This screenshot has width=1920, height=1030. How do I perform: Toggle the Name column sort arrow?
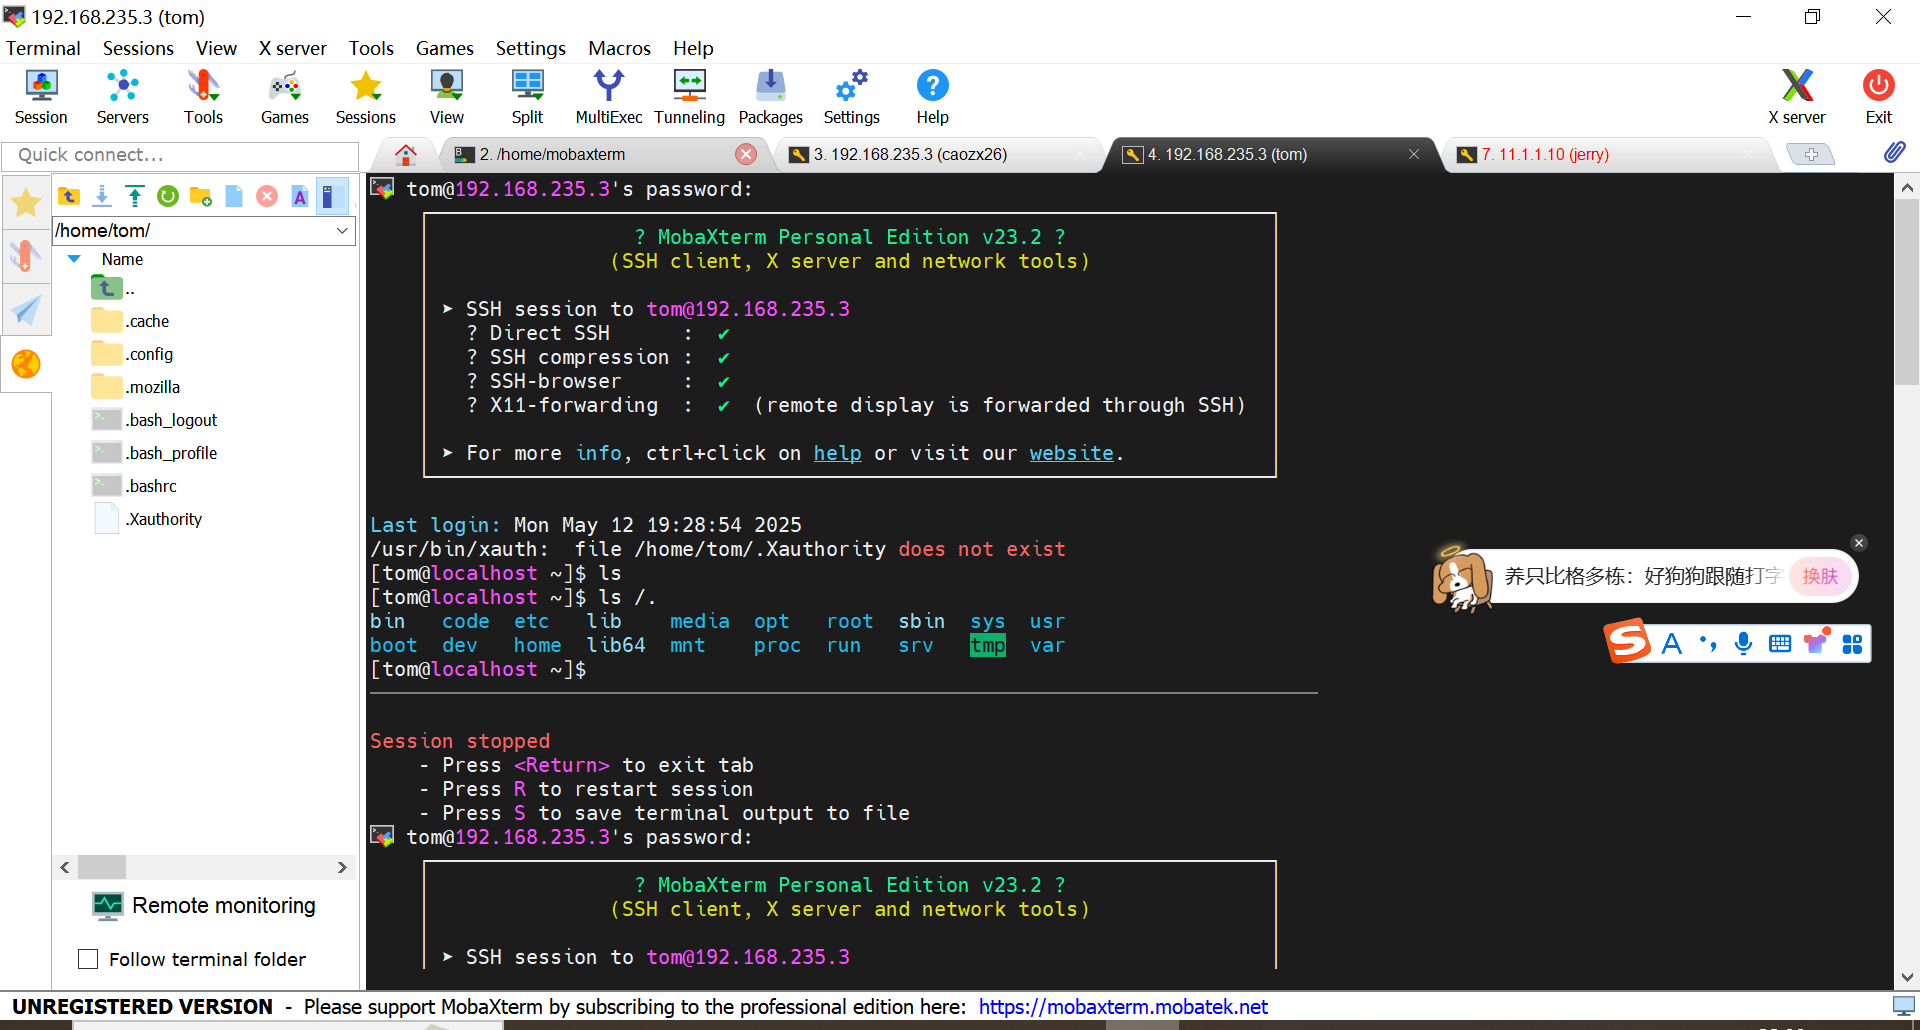pos(74,259)
